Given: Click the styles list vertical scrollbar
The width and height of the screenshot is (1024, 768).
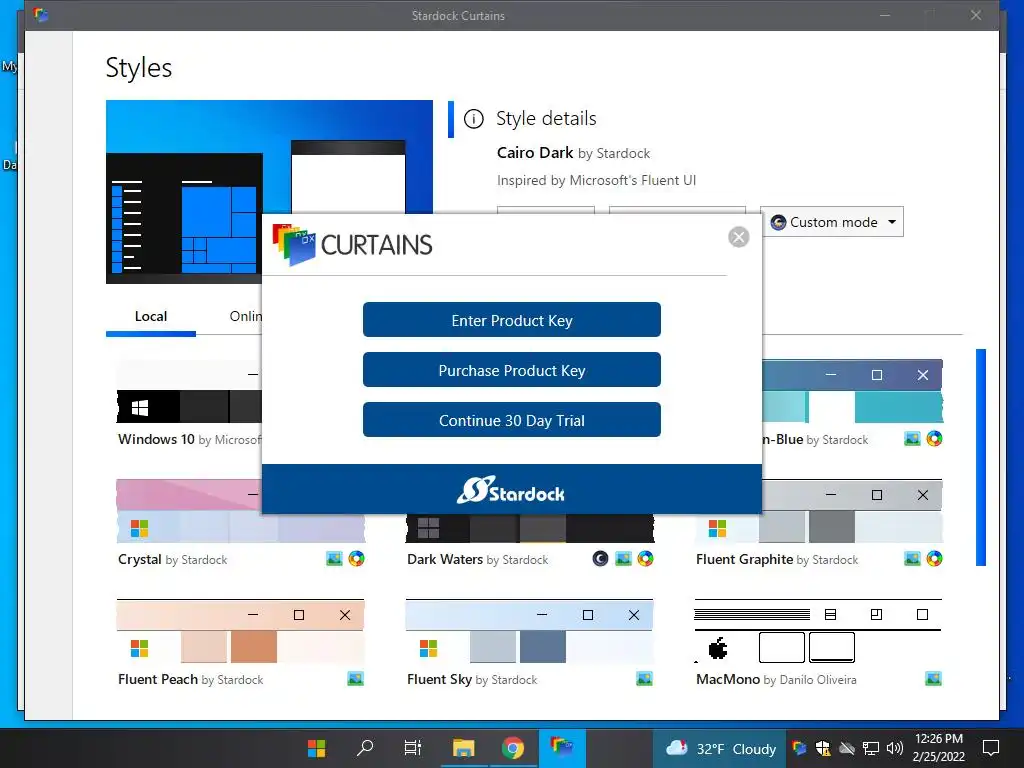Looking at the screenshot, I should [x=981, y=457].
